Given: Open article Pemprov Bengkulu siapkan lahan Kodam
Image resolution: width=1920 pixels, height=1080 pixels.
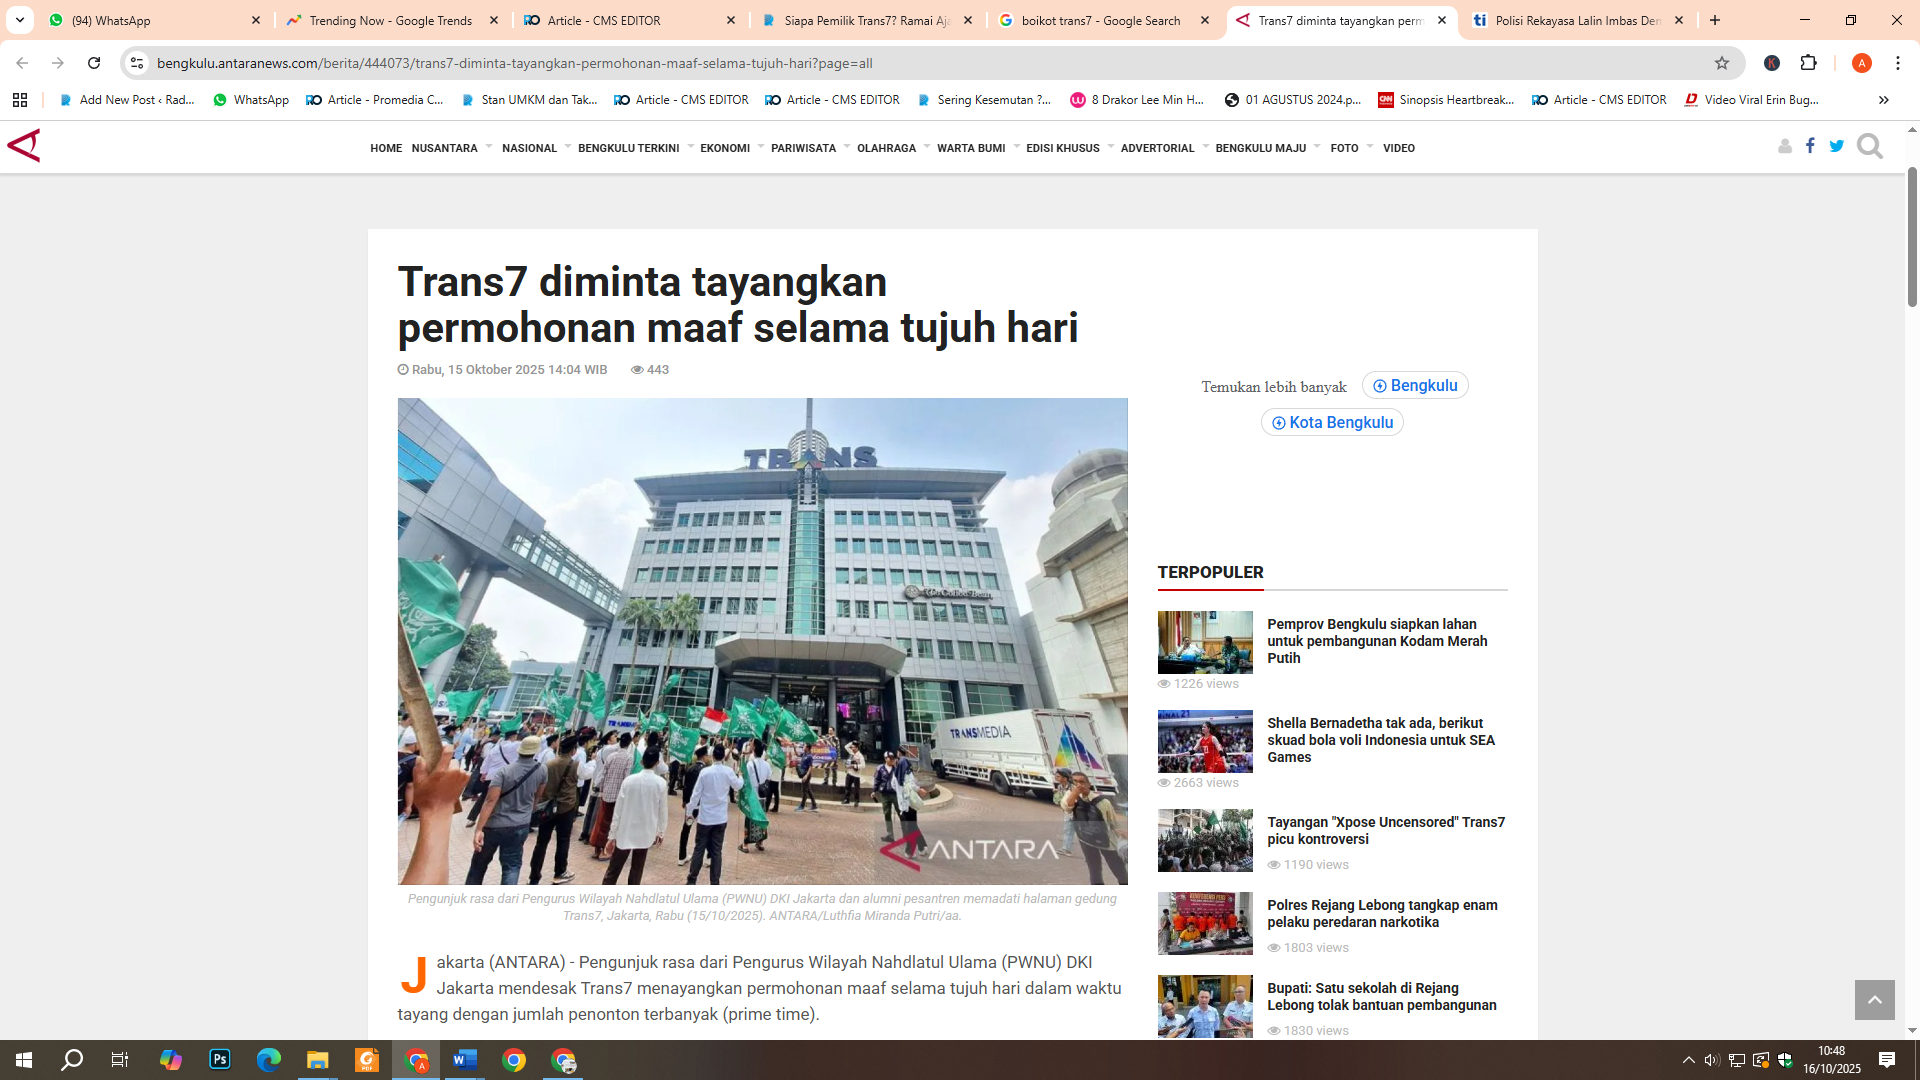Looking at the screenshot, I should point(1377,641).
